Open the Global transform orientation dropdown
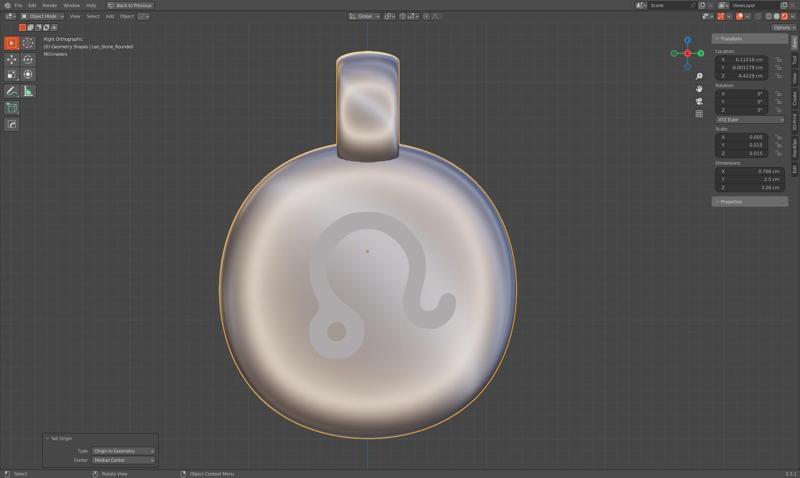 [x=364, y=16]
